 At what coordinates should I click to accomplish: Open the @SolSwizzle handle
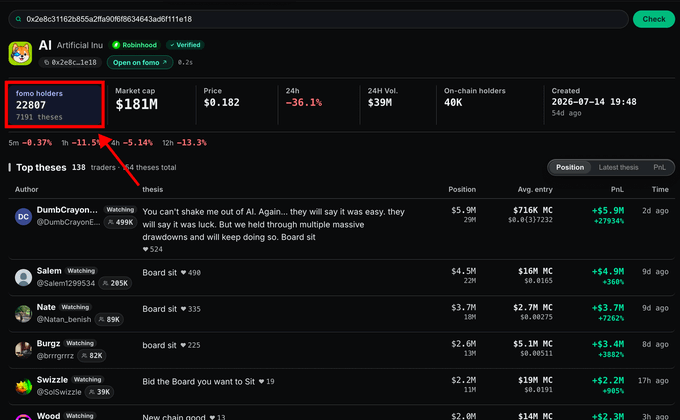pyautogui.click(x=59, y=392)
